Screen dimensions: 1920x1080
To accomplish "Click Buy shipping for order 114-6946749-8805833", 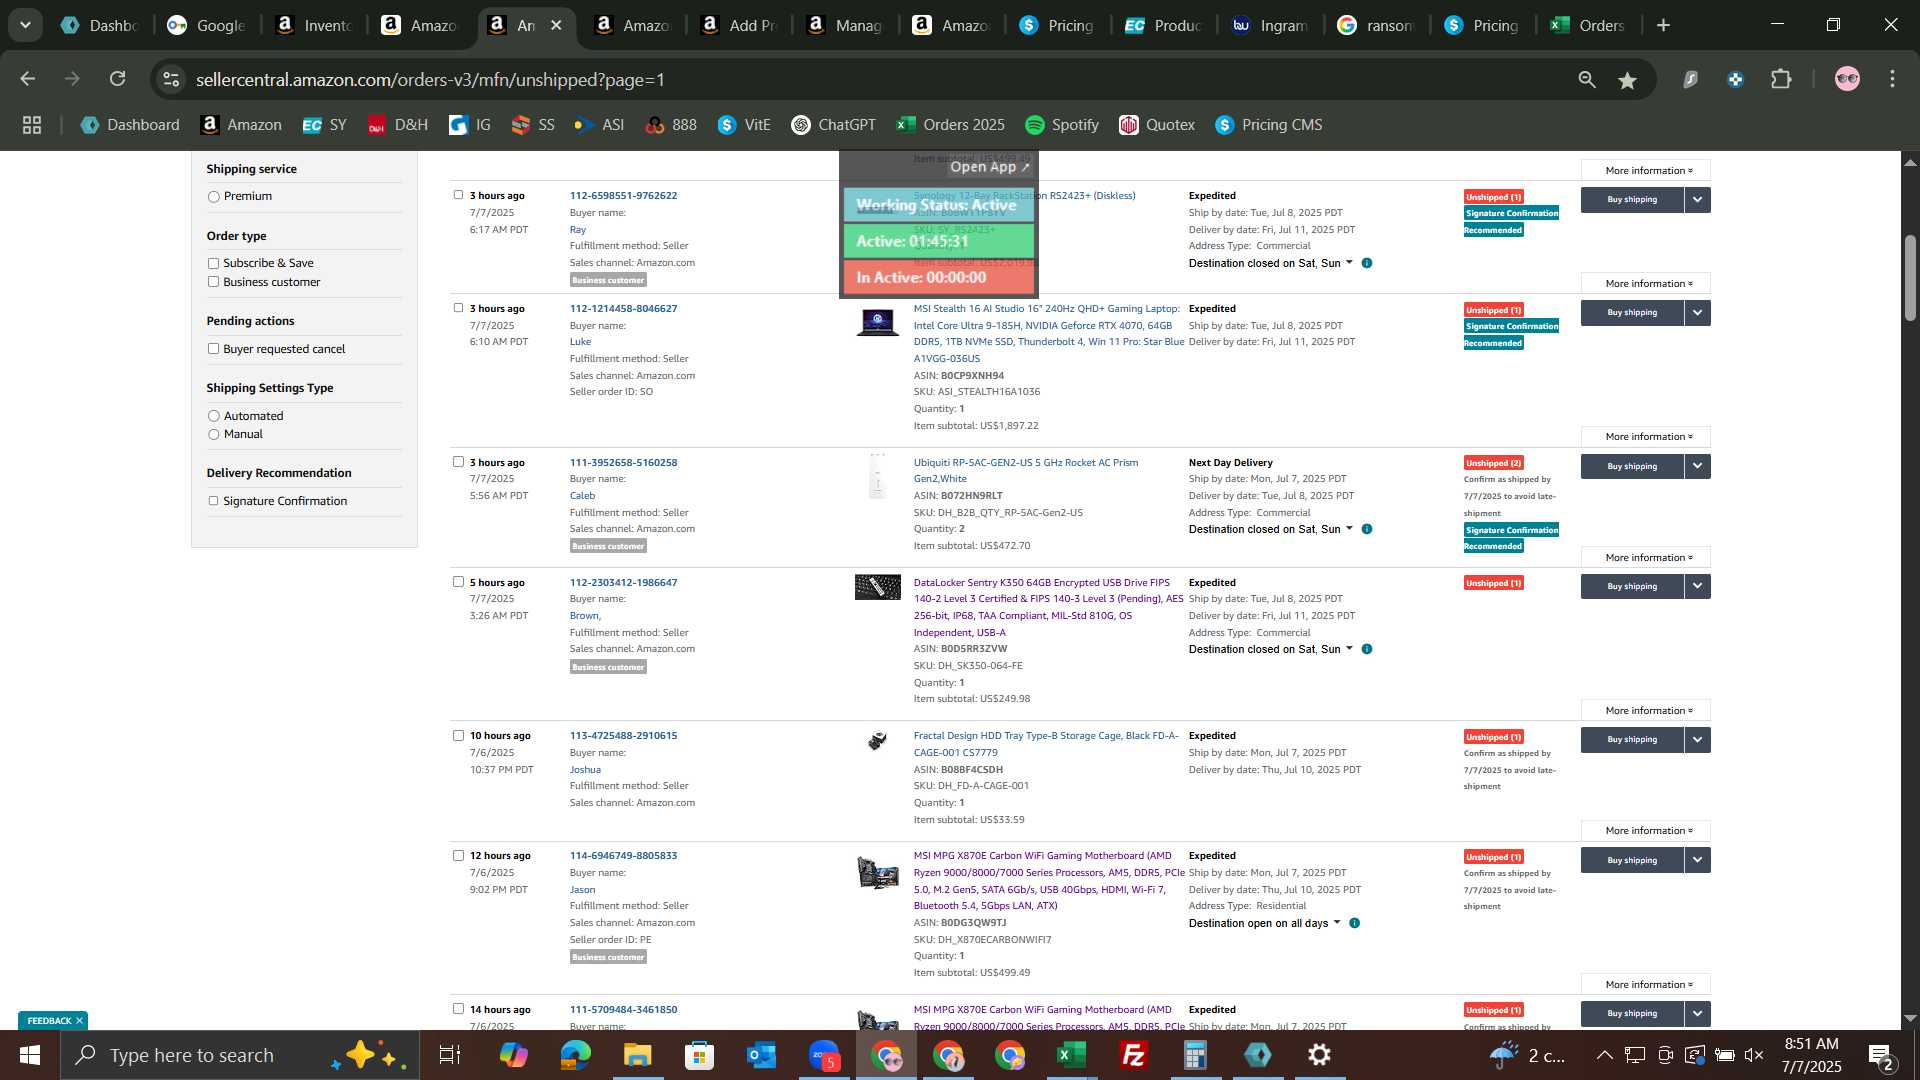I will pyautogui.click(x=1631, y=860).
